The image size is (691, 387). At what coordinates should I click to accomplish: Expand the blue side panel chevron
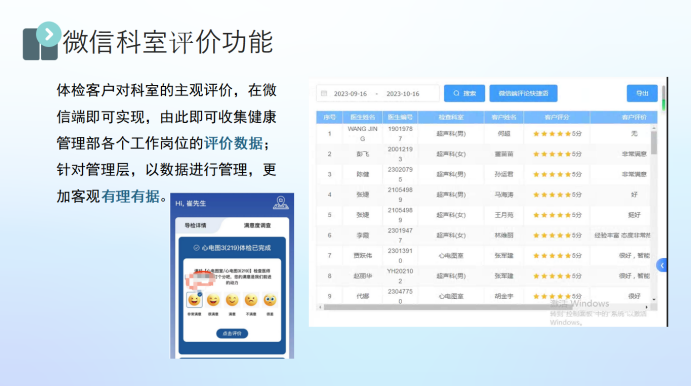tap(662, 265)
